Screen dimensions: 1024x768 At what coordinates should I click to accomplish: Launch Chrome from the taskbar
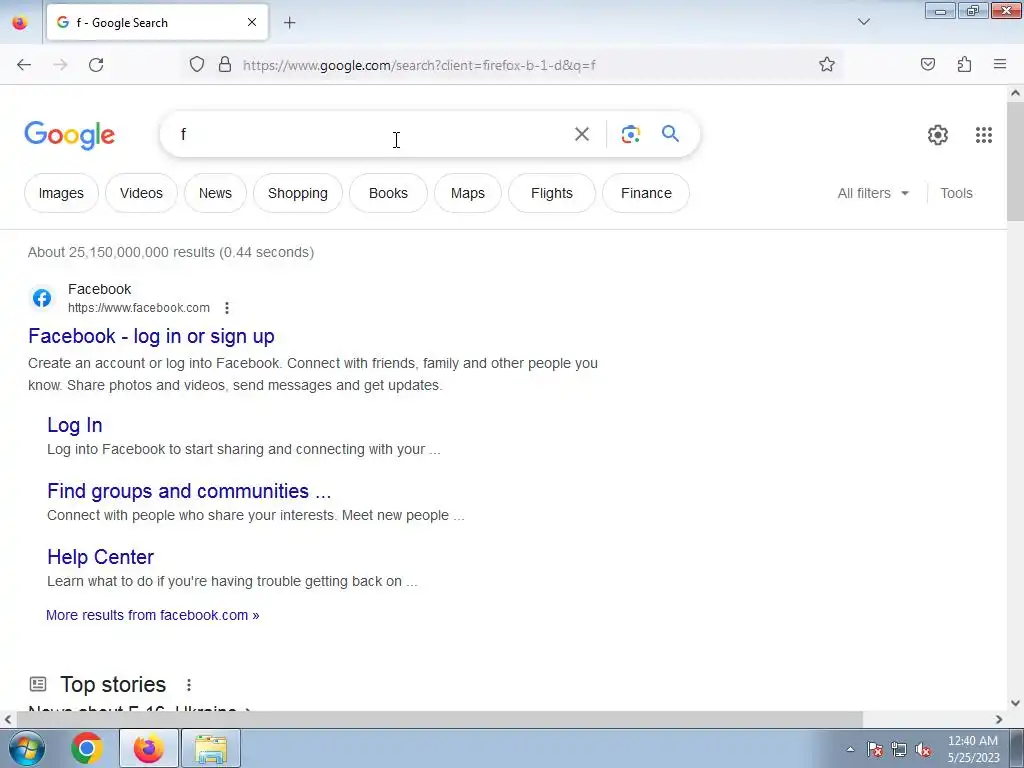(x=87, y=748)
